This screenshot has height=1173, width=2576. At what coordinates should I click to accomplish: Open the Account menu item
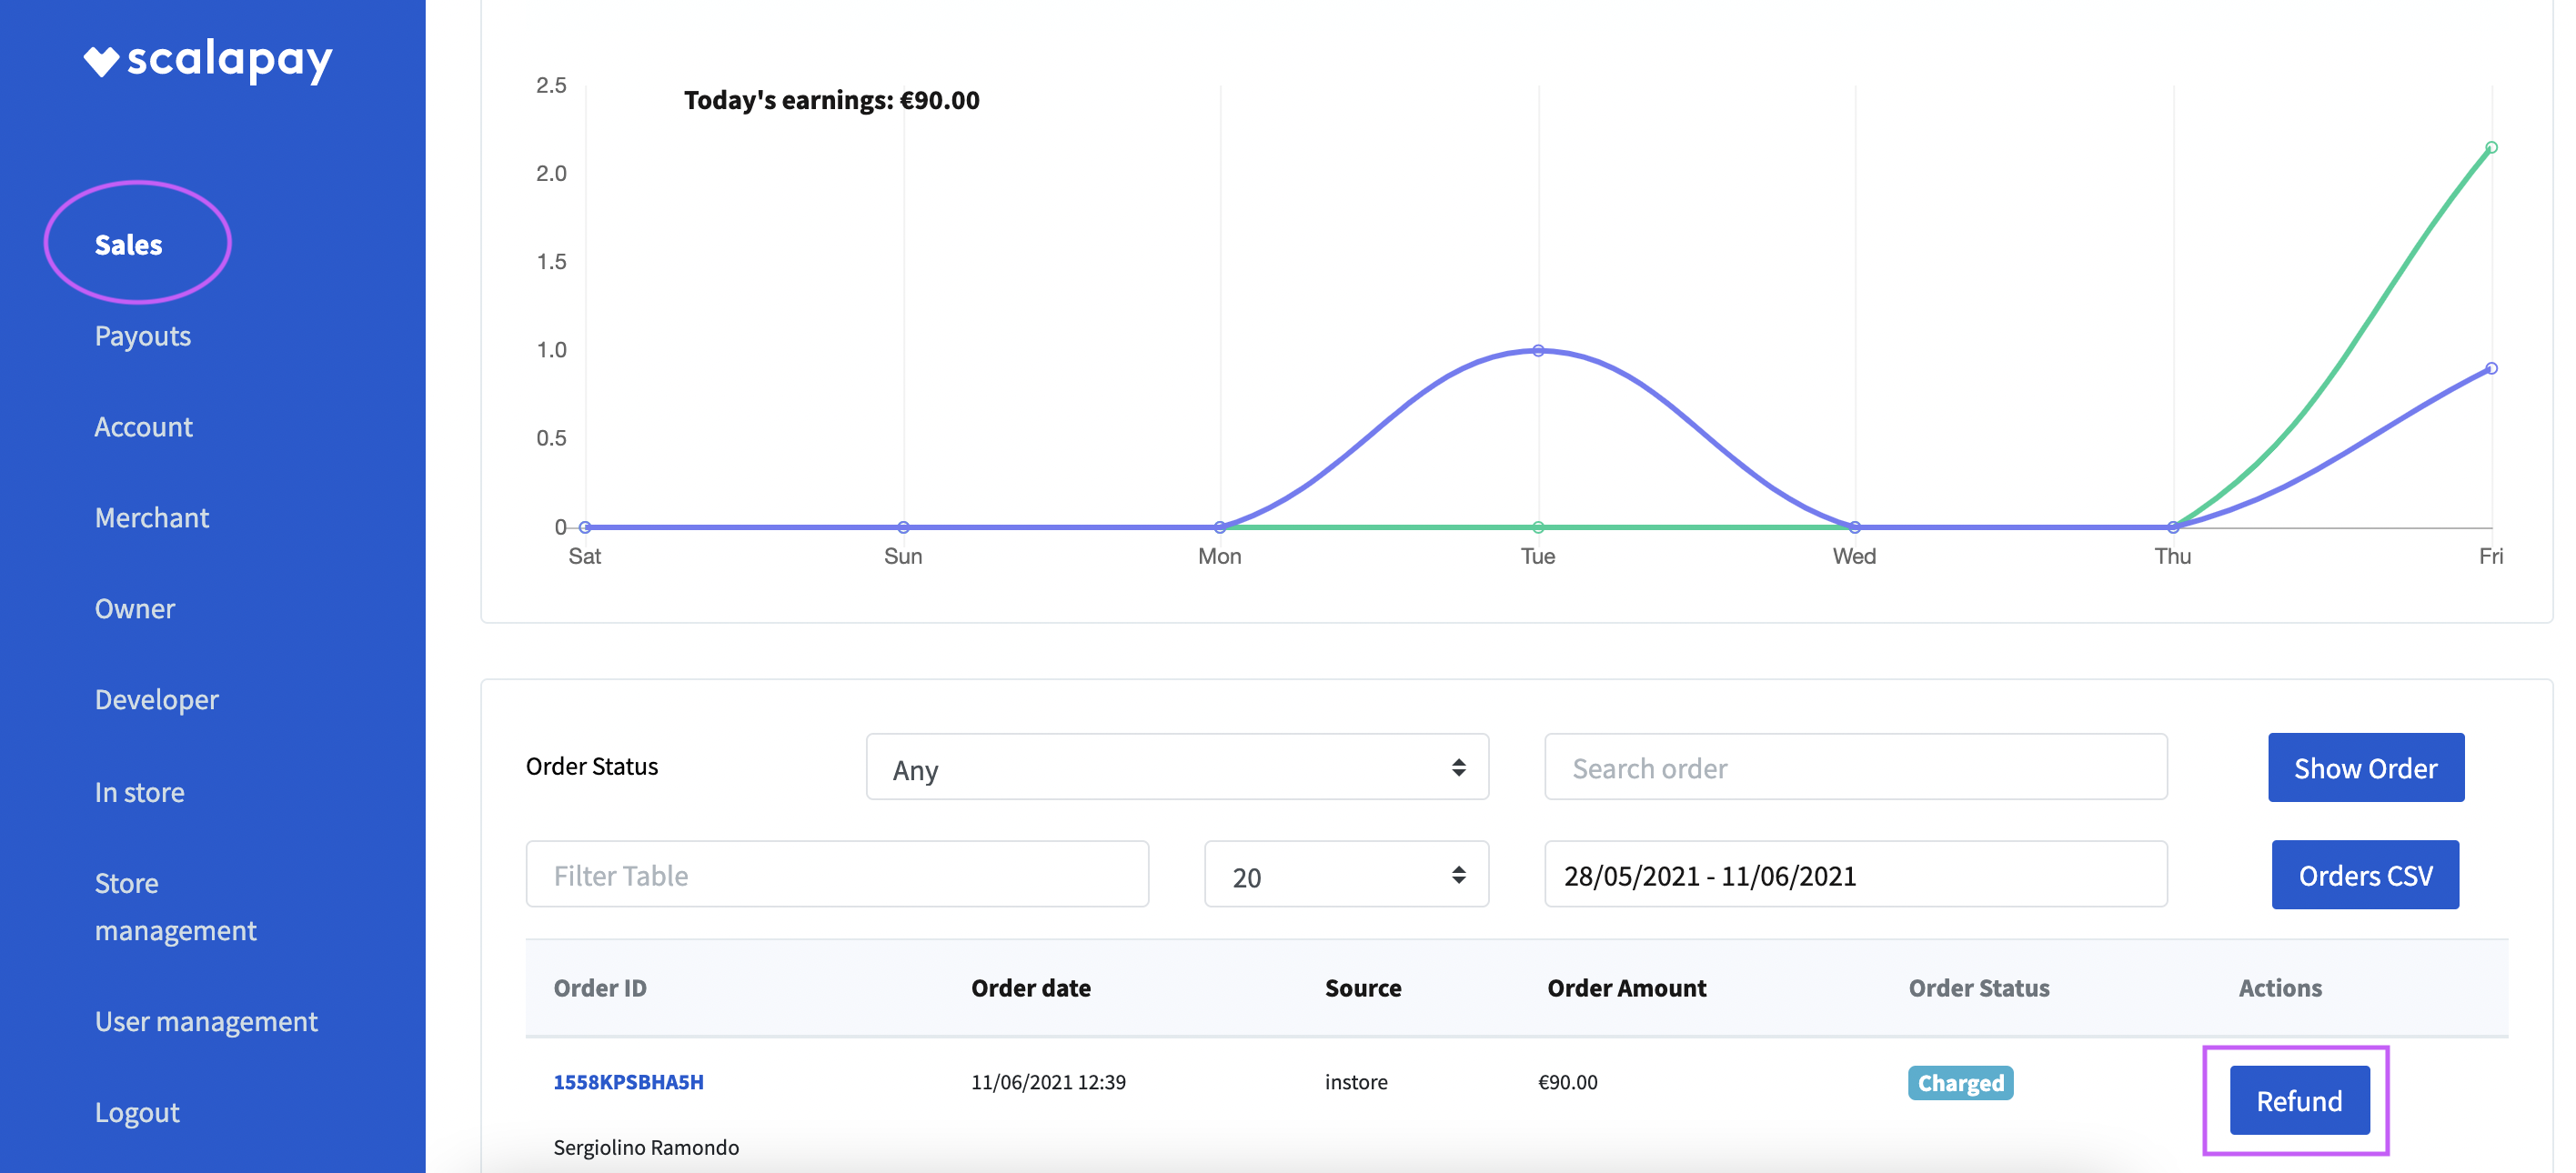point(143,427)
